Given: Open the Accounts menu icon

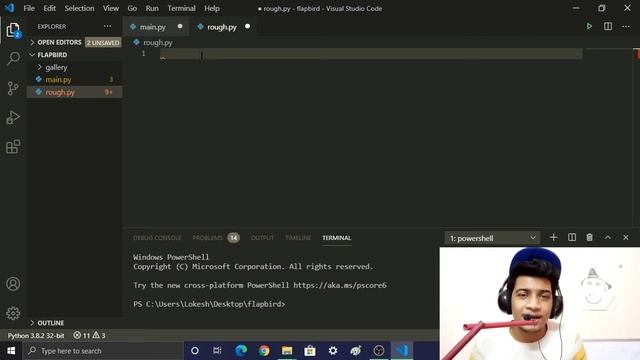Looking at the screenshot, I should click(x=13, y=284).
